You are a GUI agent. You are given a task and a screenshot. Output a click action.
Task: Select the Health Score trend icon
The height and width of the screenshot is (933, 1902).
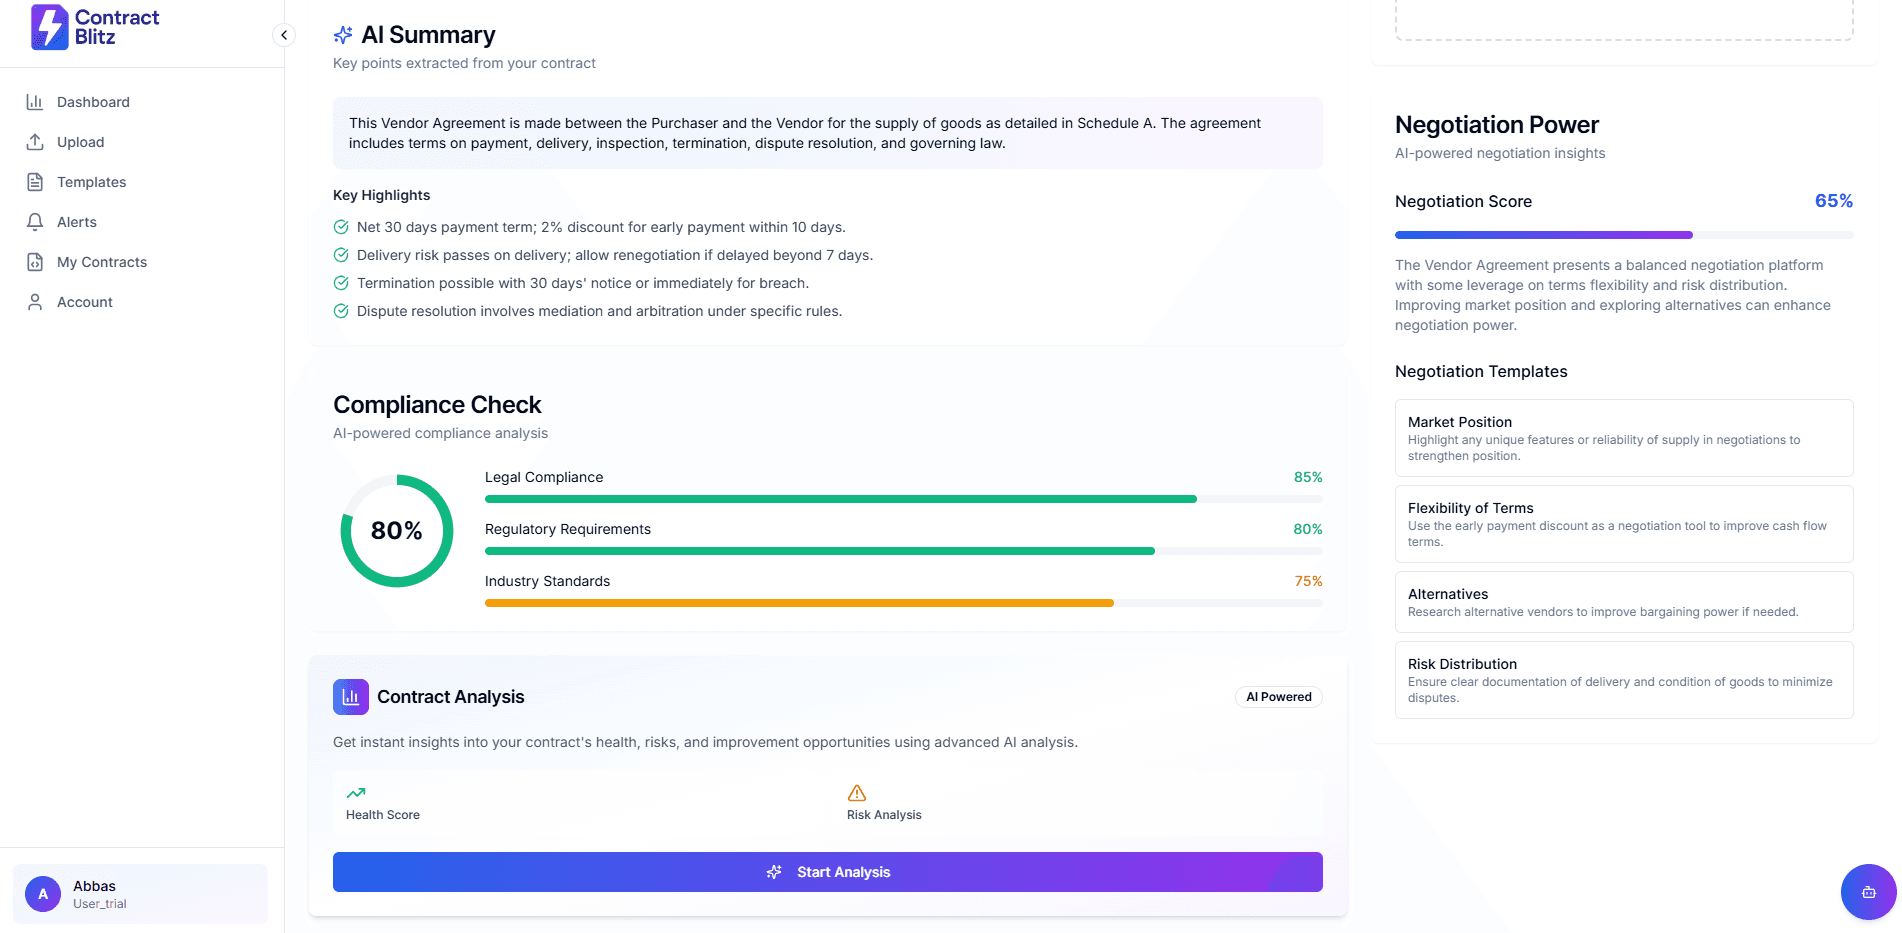point(356,793)
